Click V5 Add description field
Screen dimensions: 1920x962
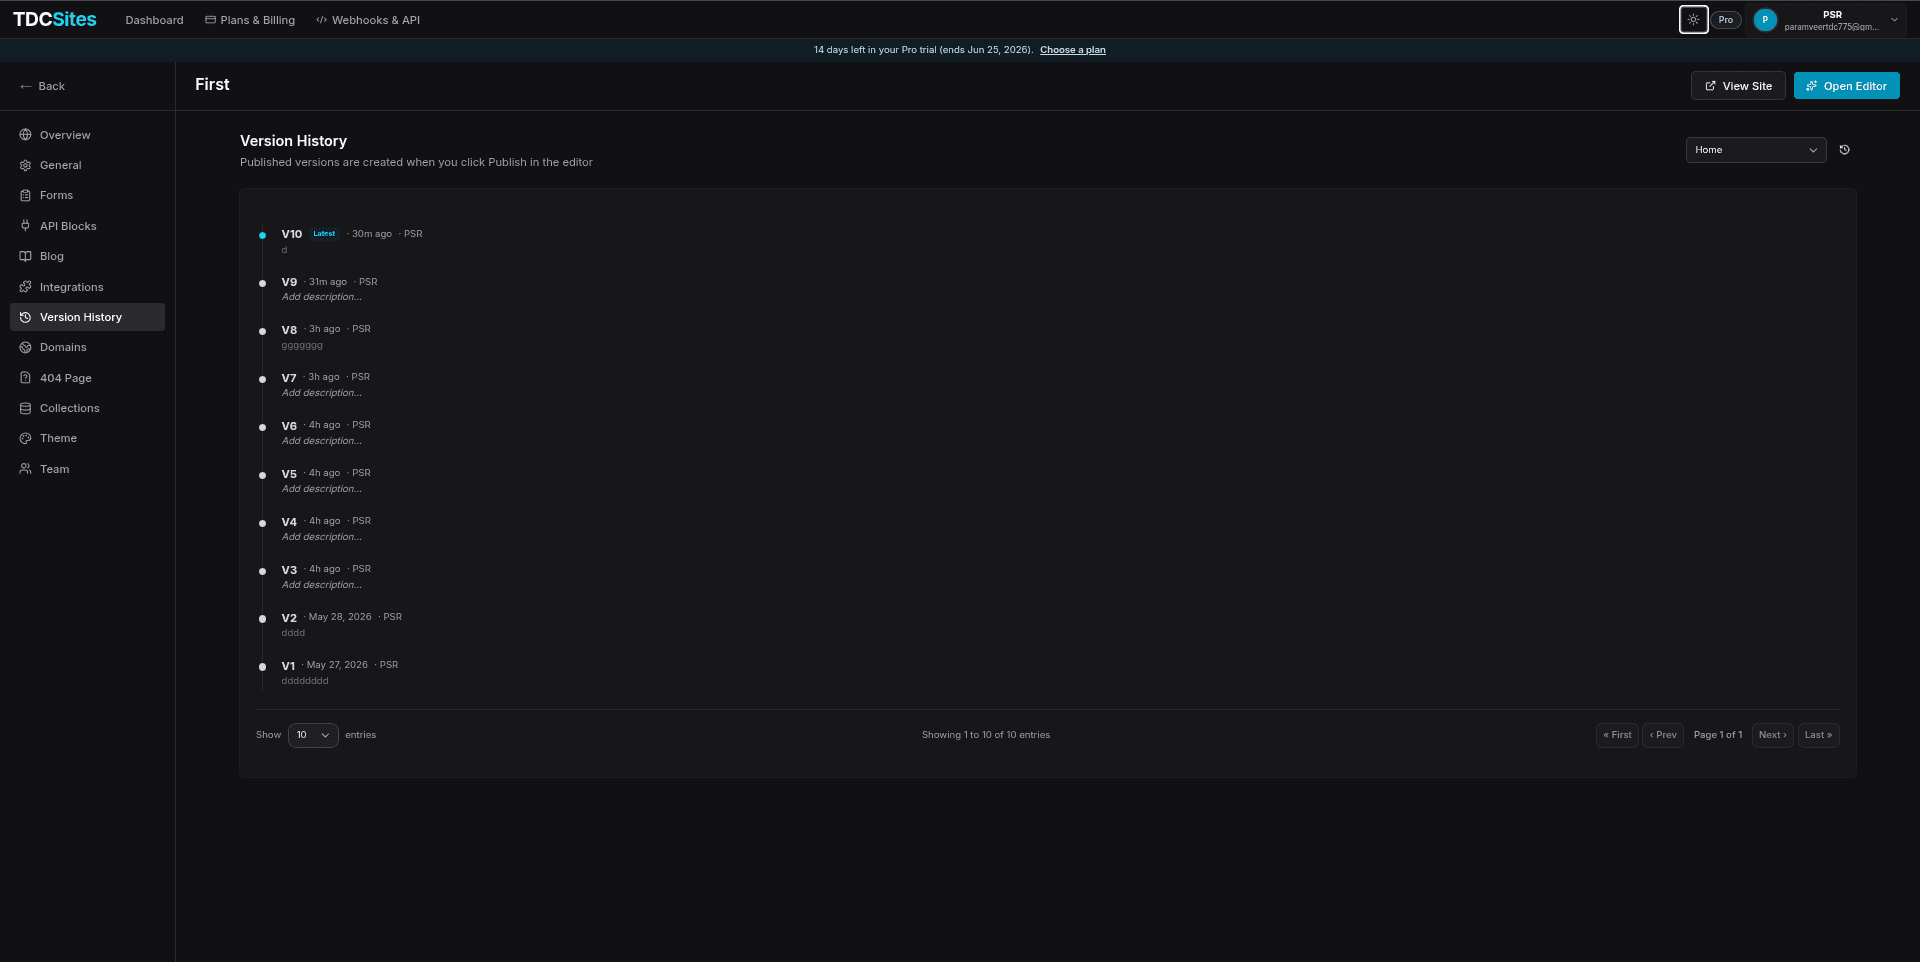(322, 489)
